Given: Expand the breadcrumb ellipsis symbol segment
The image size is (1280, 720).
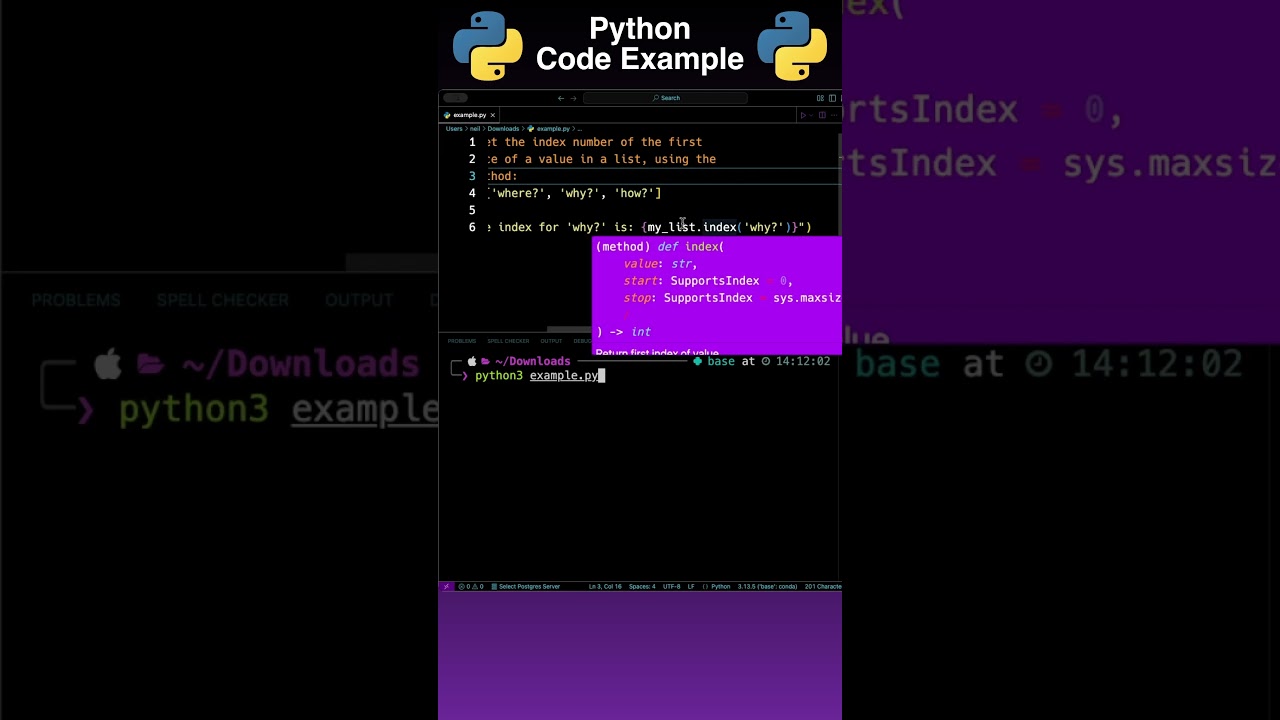Looking at the screenshot, I should pyautogui.click(x=580, y=129).
